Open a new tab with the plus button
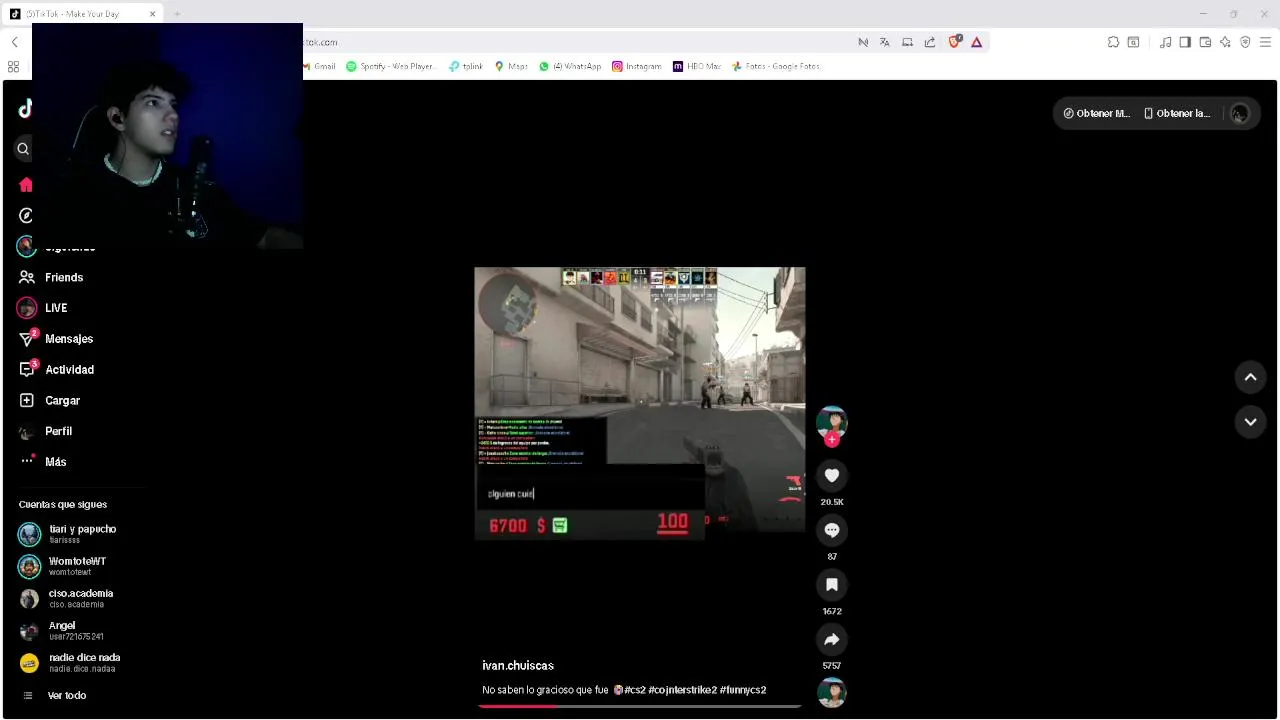 (177, 14)
